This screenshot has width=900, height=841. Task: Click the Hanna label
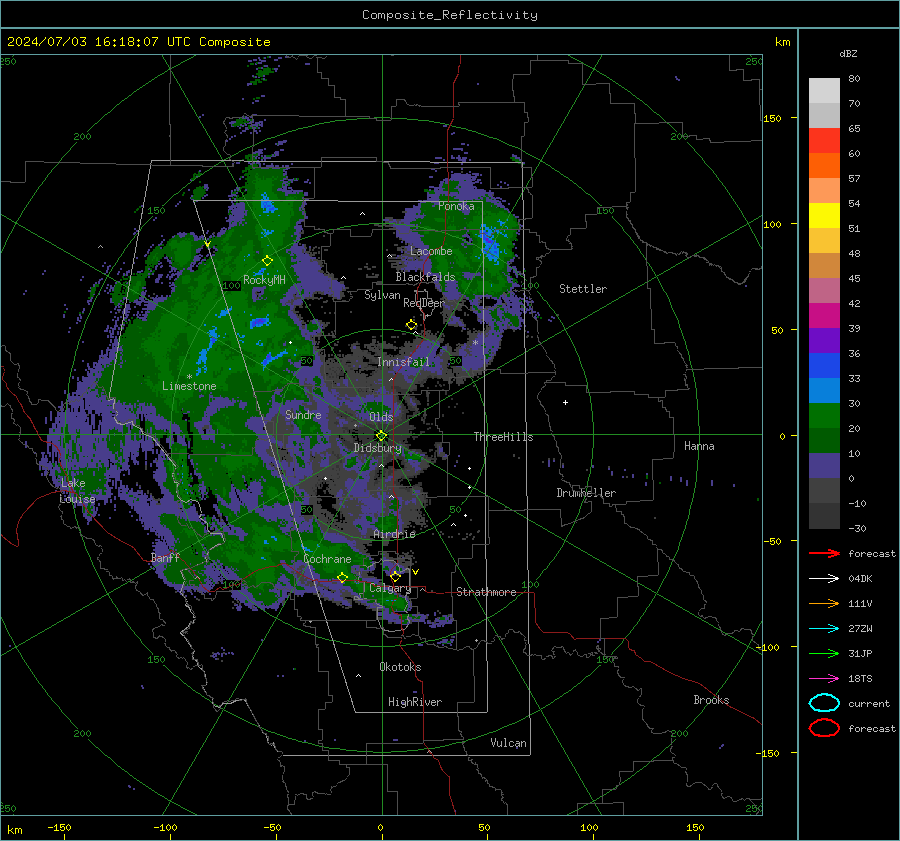[x=699, y=446]
